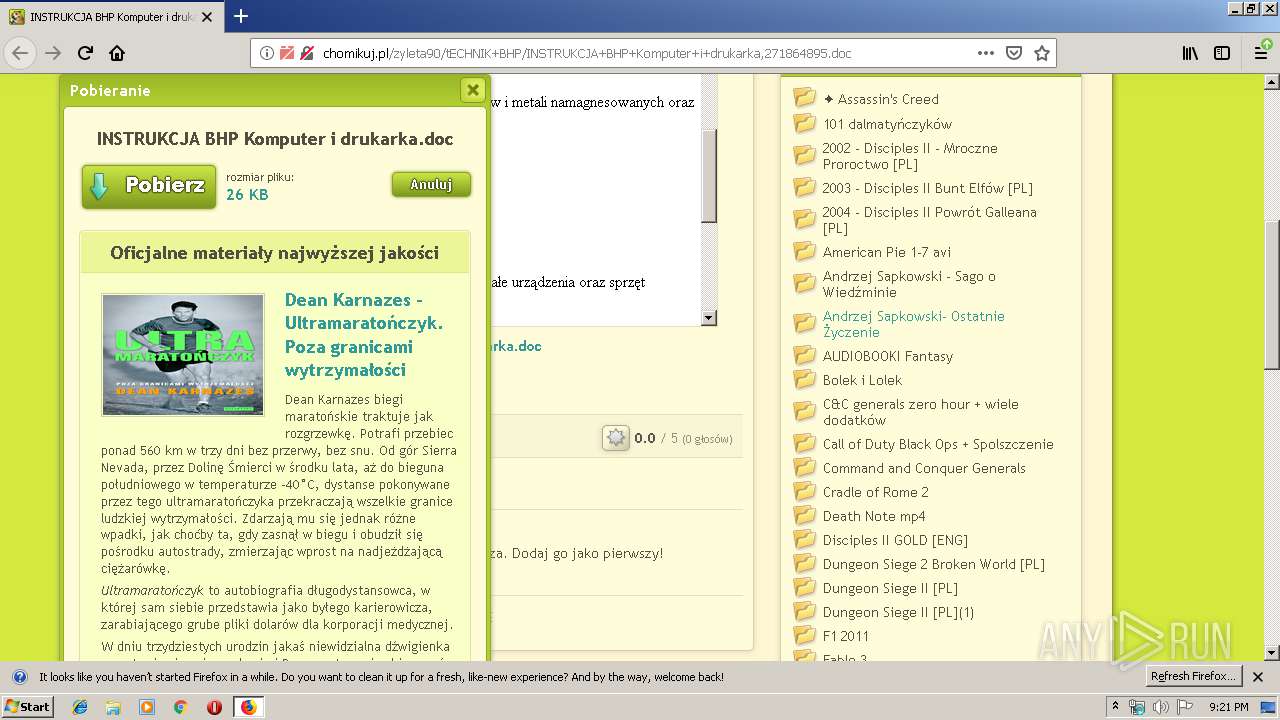Open the Cradle of Rome 2 folder

point(876,492)
